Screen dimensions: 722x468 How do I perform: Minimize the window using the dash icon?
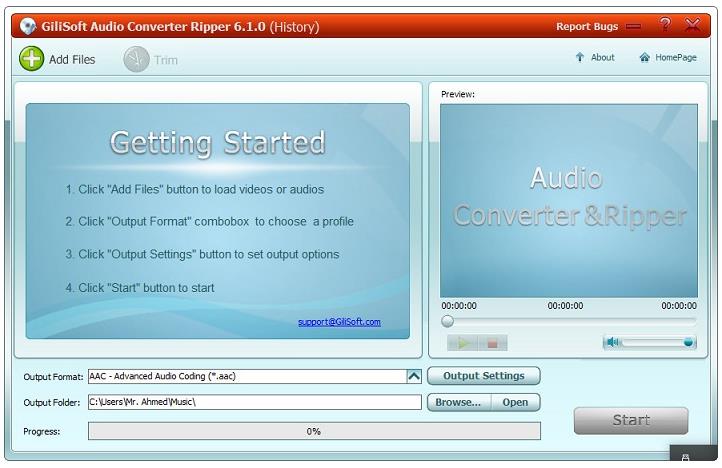click(633, 27)
